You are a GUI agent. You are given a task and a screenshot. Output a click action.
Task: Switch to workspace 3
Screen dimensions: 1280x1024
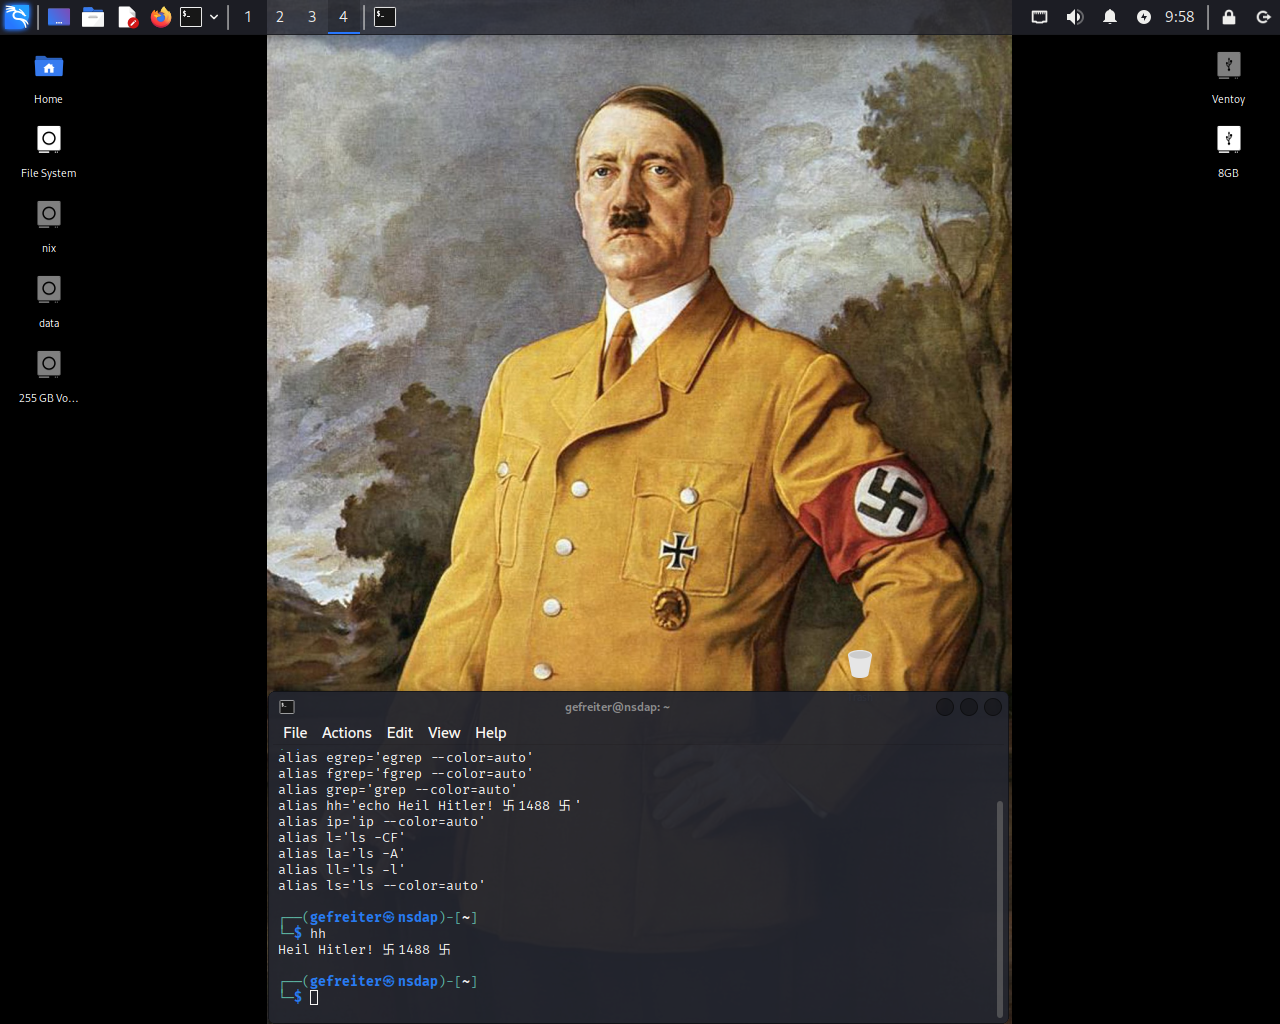coord(312,17)
